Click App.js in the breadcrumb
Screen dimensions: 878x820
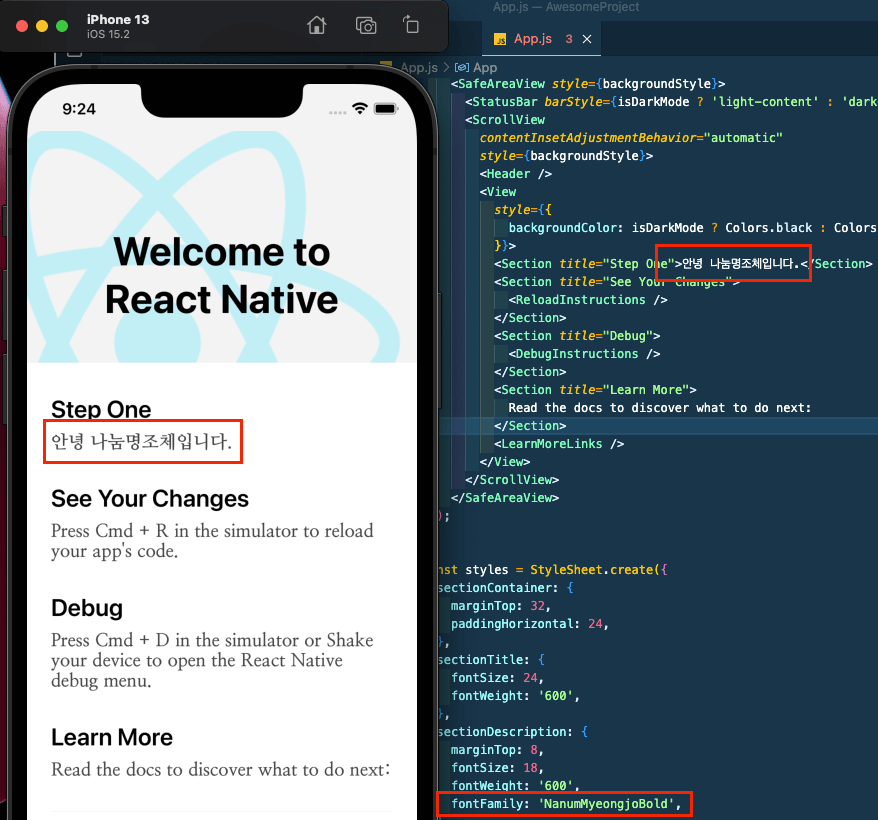[419, 68]
